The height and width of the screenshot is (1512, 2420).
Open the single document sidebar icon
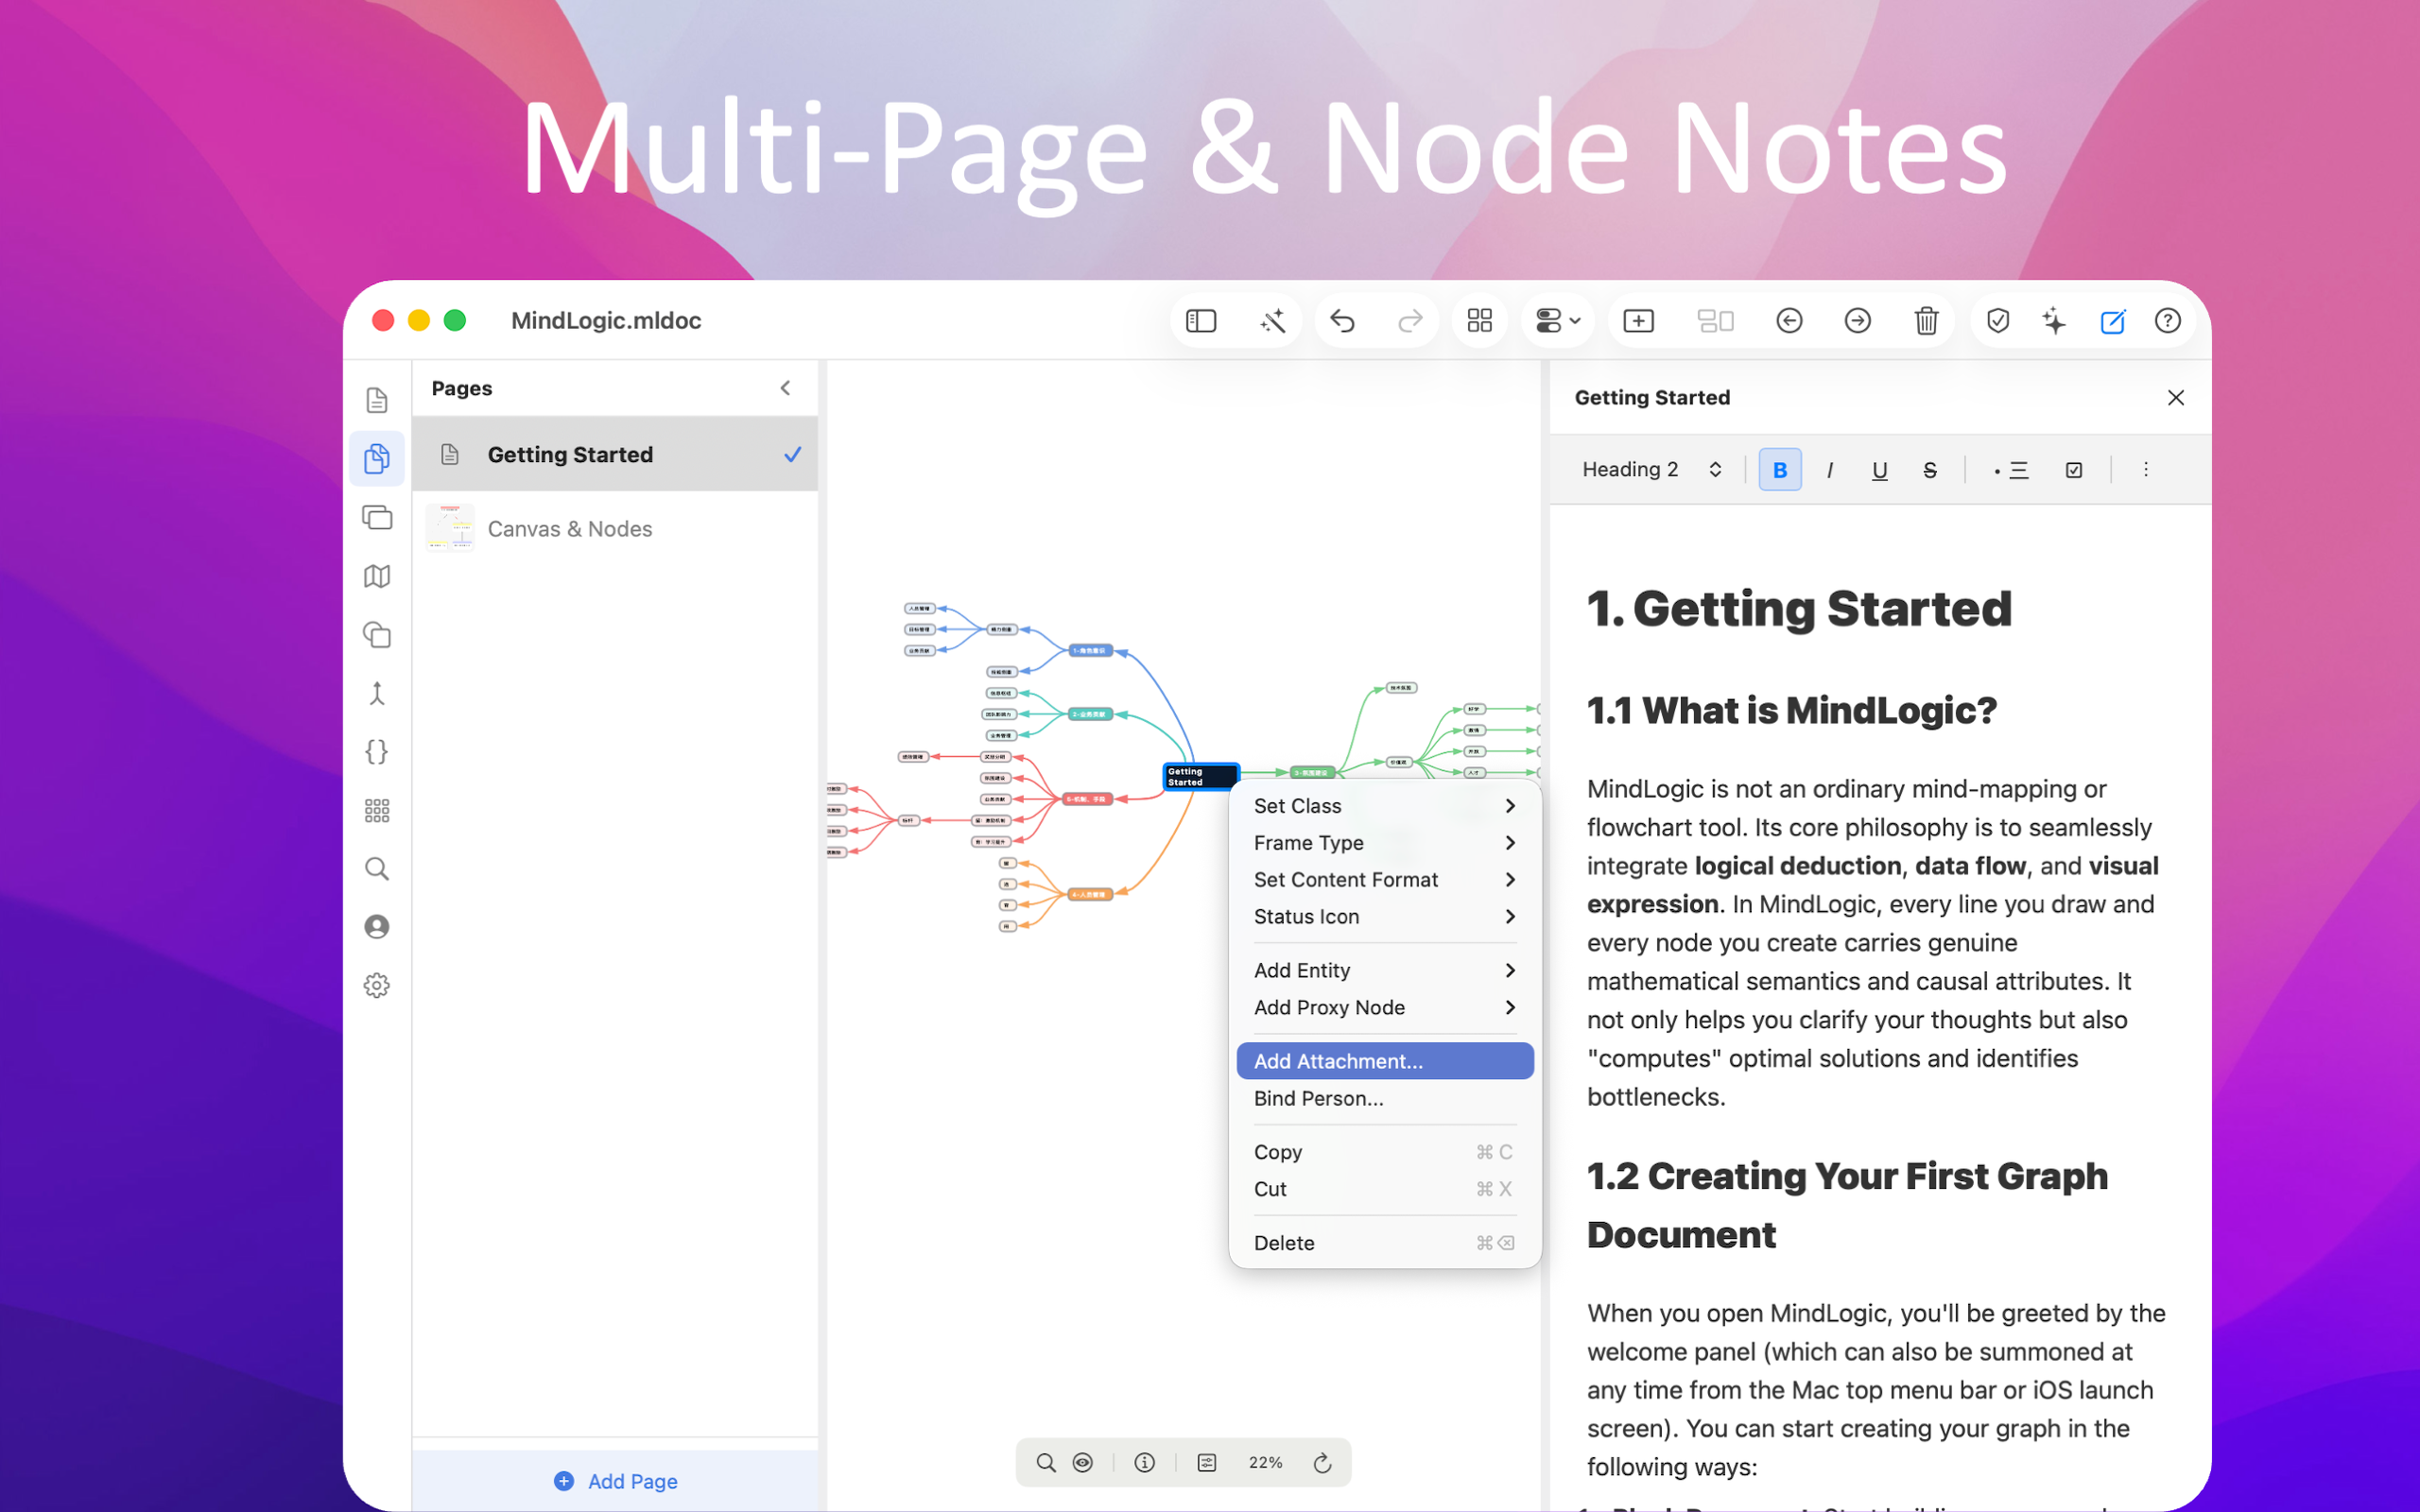[377, 400]
